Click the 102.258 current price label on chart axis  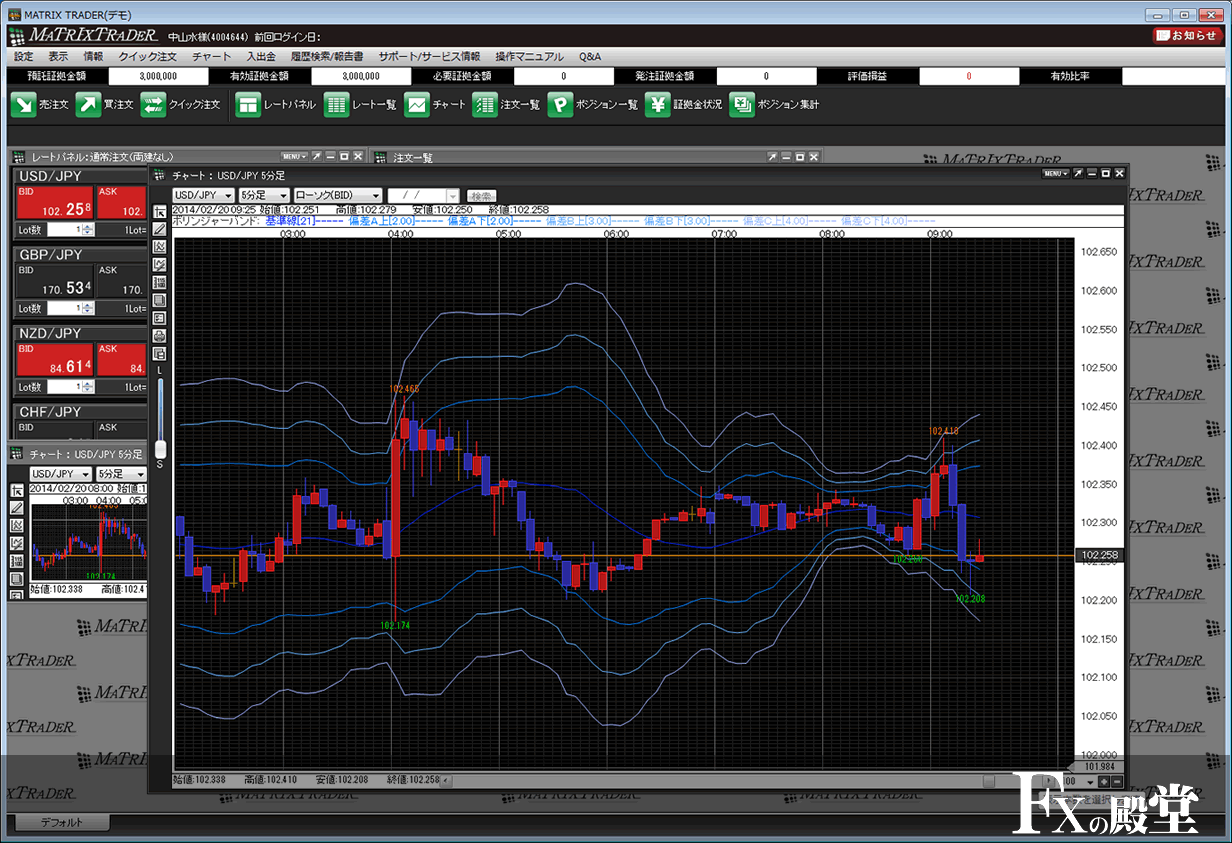pyautogui.click(x=1098, y=555)
